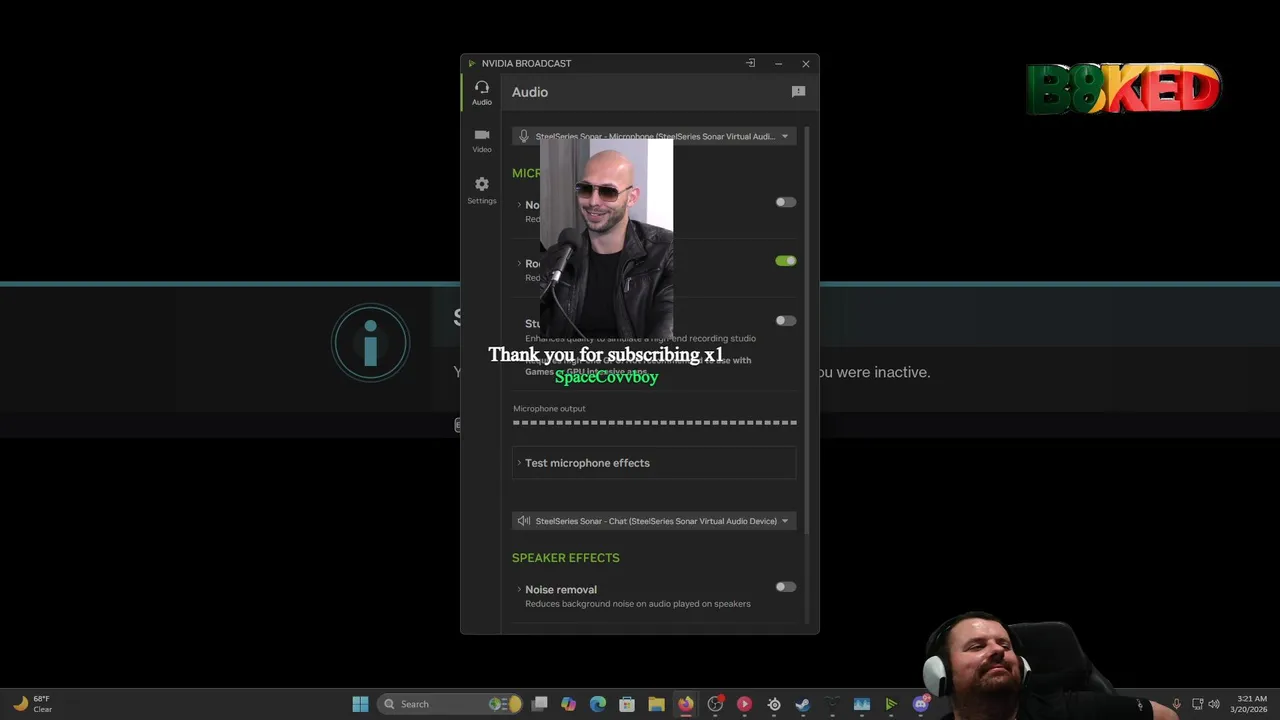The image size is (1280, 720).
Task: Close the NVIDIA Broadcast window
Action: pyautogui.click(x=806, y=63)
